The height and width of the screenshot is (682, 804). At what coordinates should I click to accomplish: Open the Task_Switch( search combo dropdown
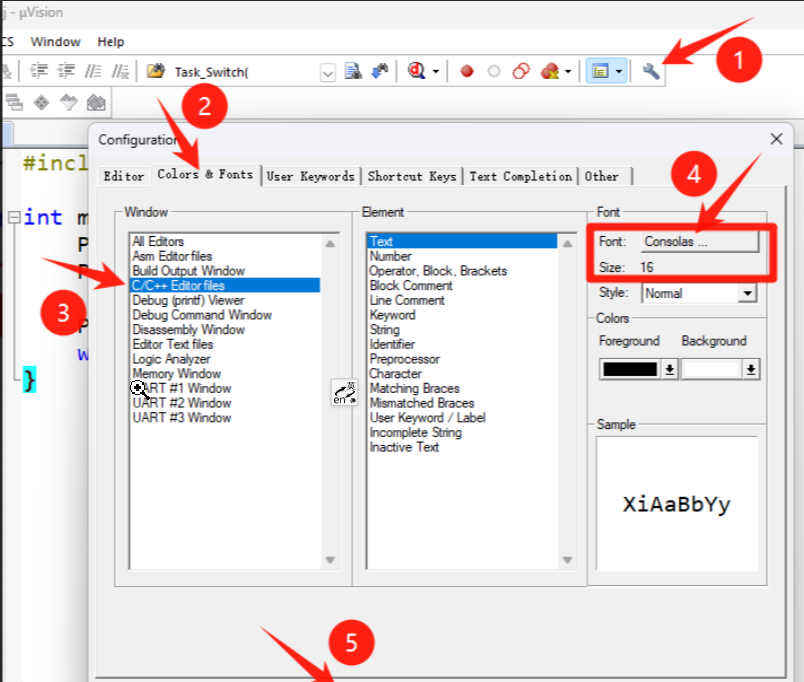coord(327,72)
